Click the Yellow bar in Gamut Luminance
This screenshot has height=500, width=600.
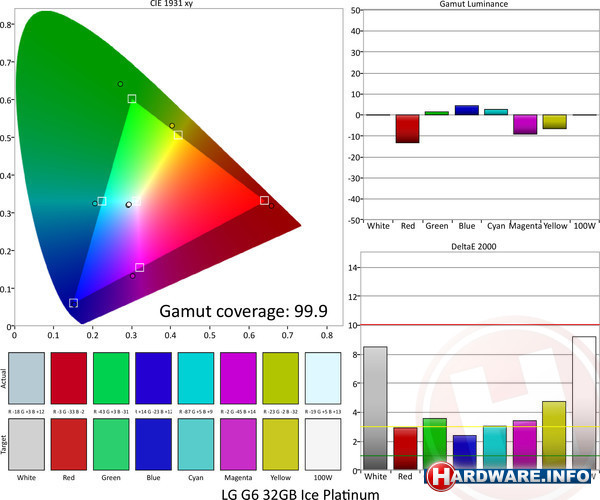[555, 122]
